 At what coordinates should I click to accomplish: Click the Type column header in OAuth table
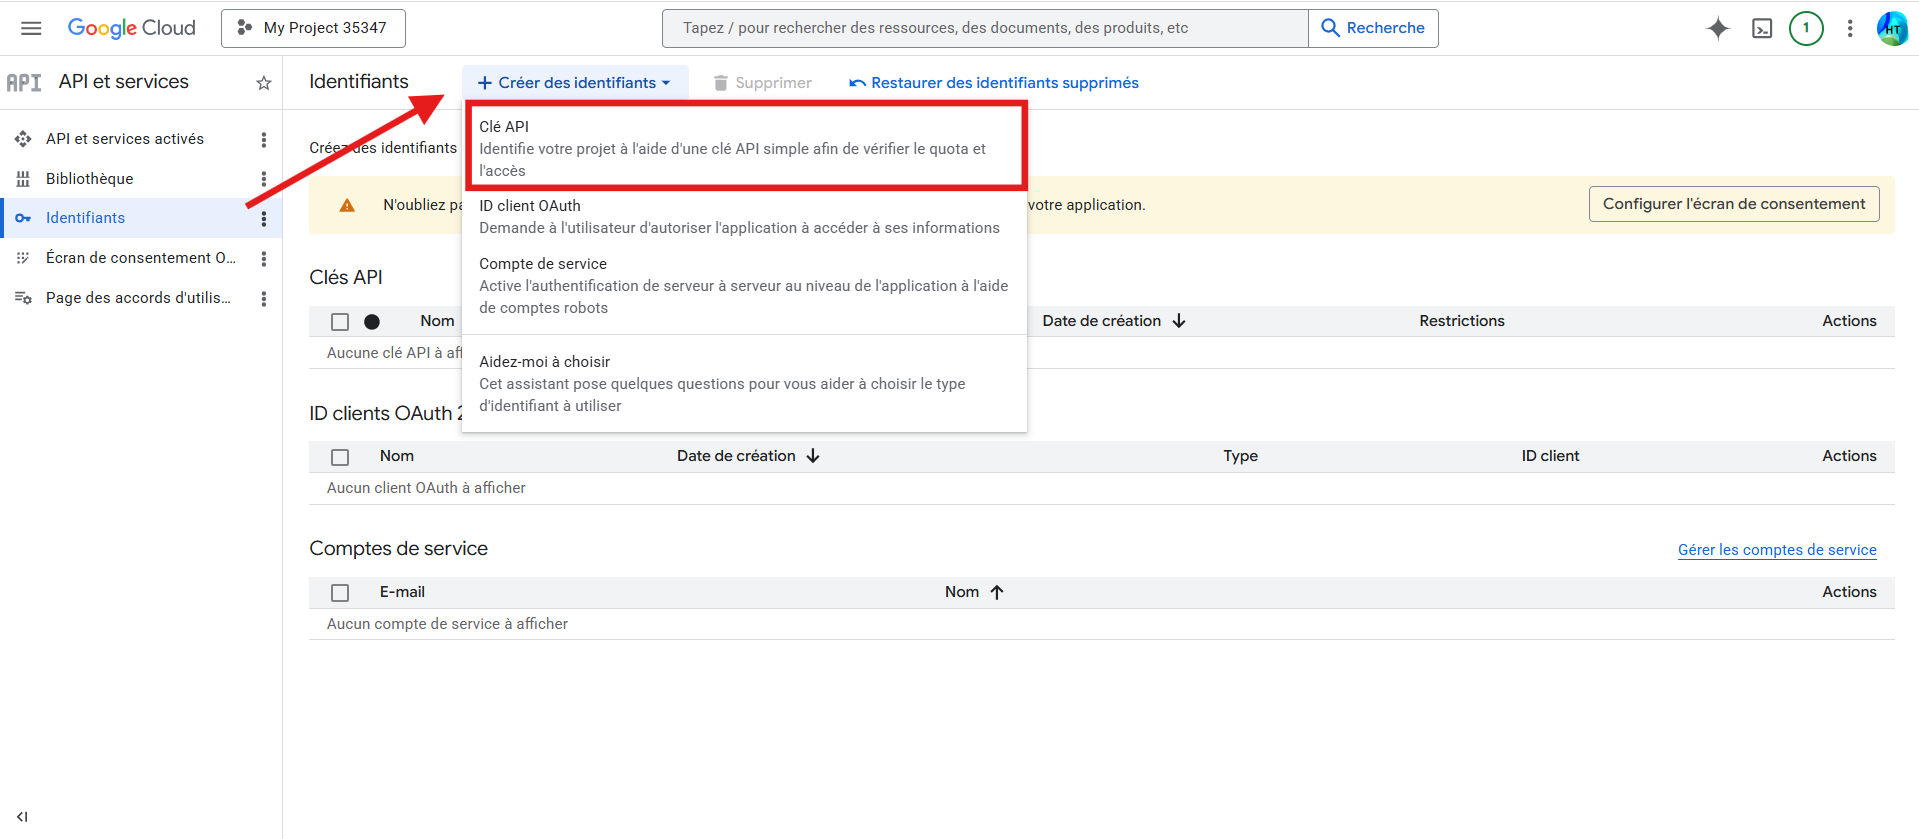[1240, 456]
